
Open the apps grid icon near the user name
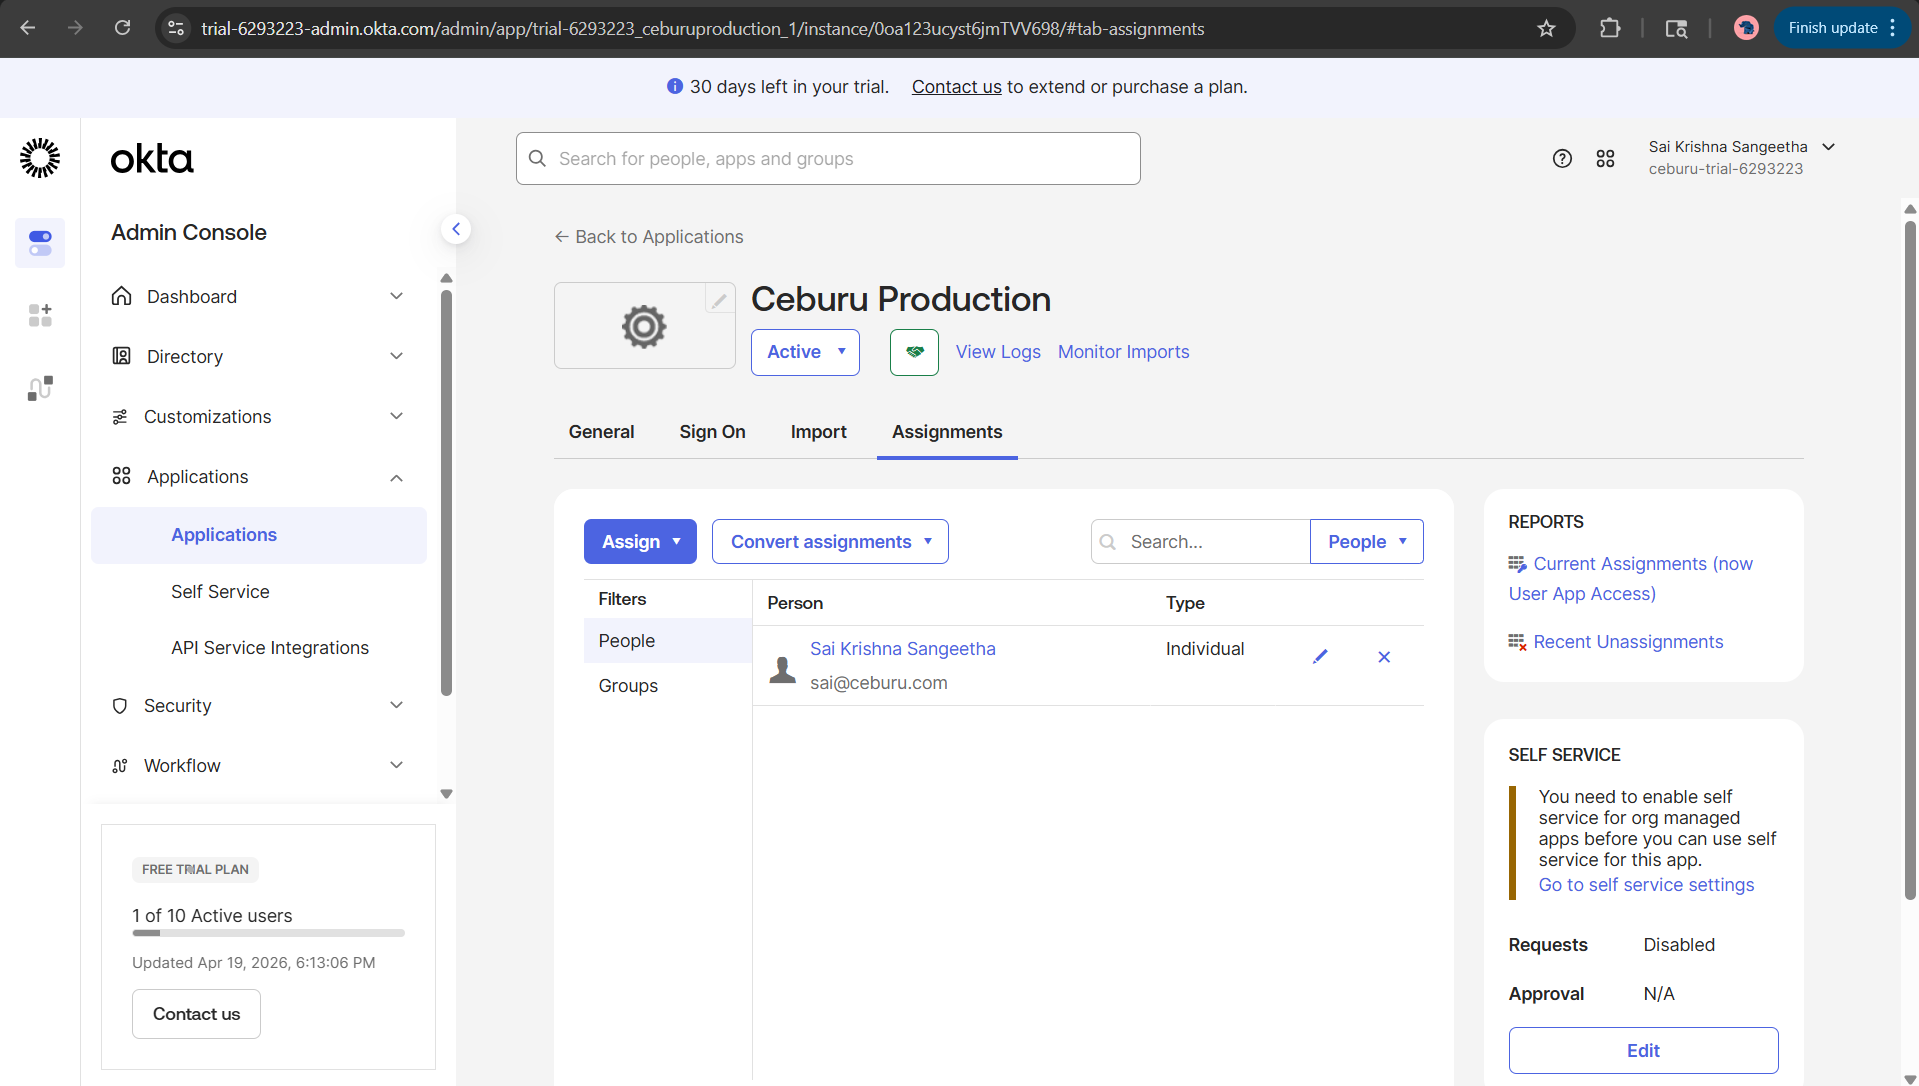[x=1605, y=158]
